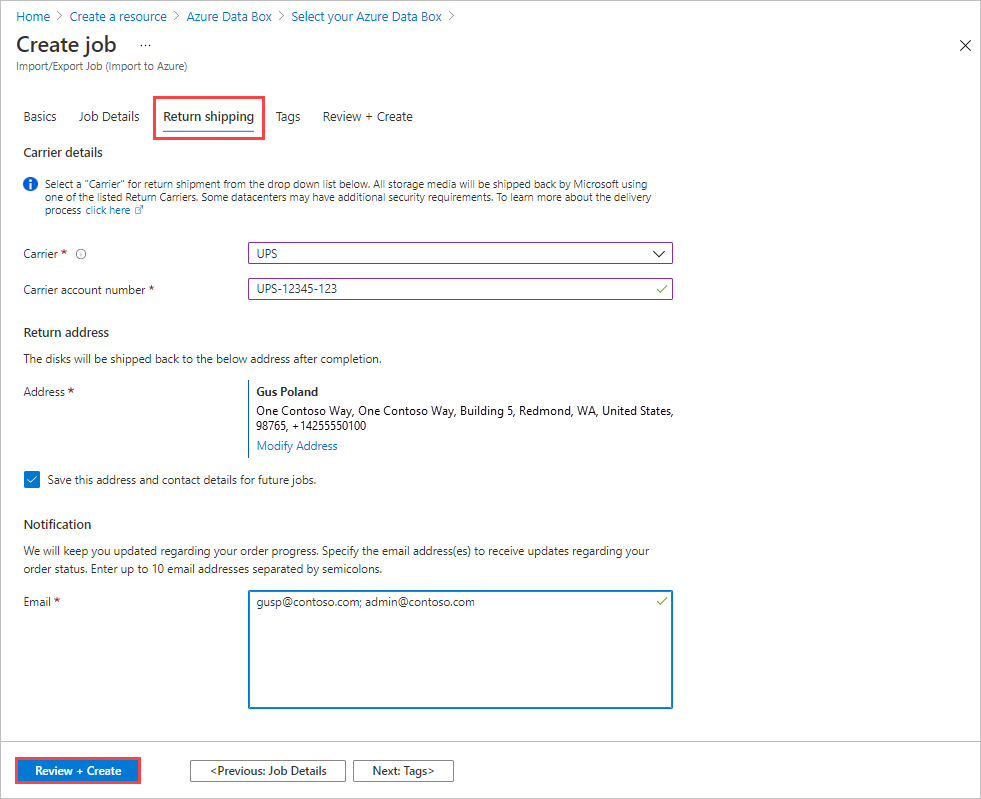Click the X icon to close Create job
This screenshot has height=799, width=981.
pyautogui.click(x=965, y=45)
